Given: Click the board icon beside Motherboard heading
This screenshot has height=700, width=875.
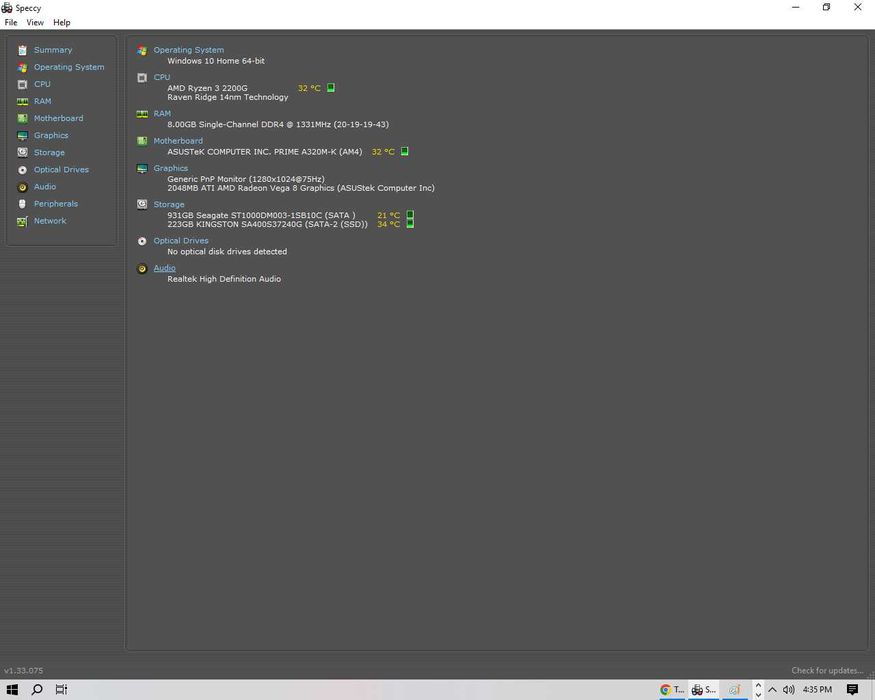Looking at the screenshot, I should point(142,141).
